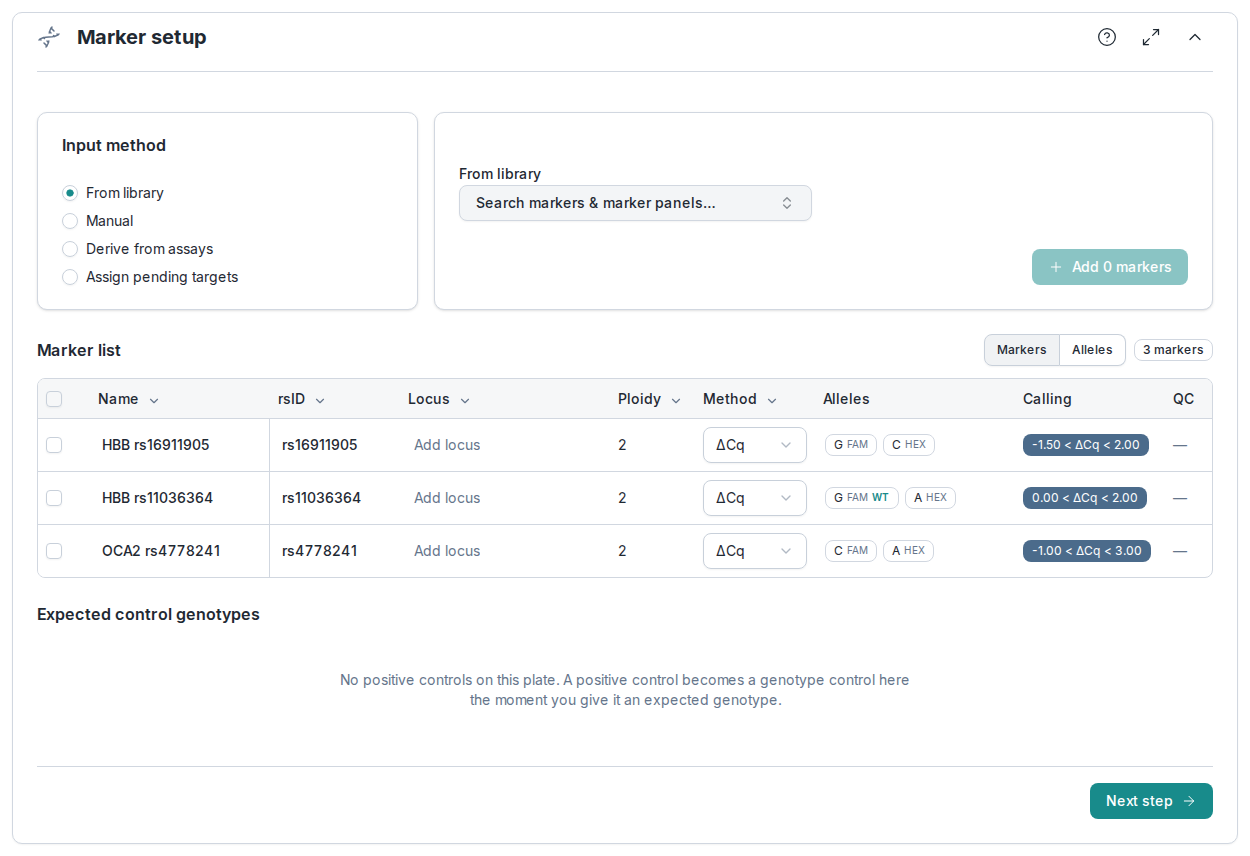Screen dimensions: 1250x856
Task: Click the -1.00 < ΔCq < 3.00 calling badge
Action: [1087, 551]
